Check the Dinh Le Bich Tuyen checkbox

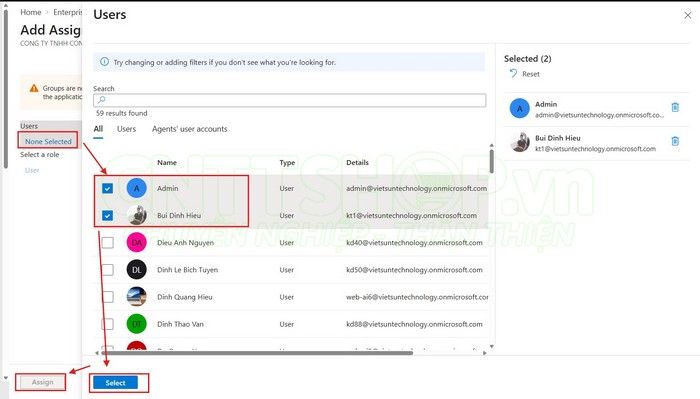click(x=108, y=270)
